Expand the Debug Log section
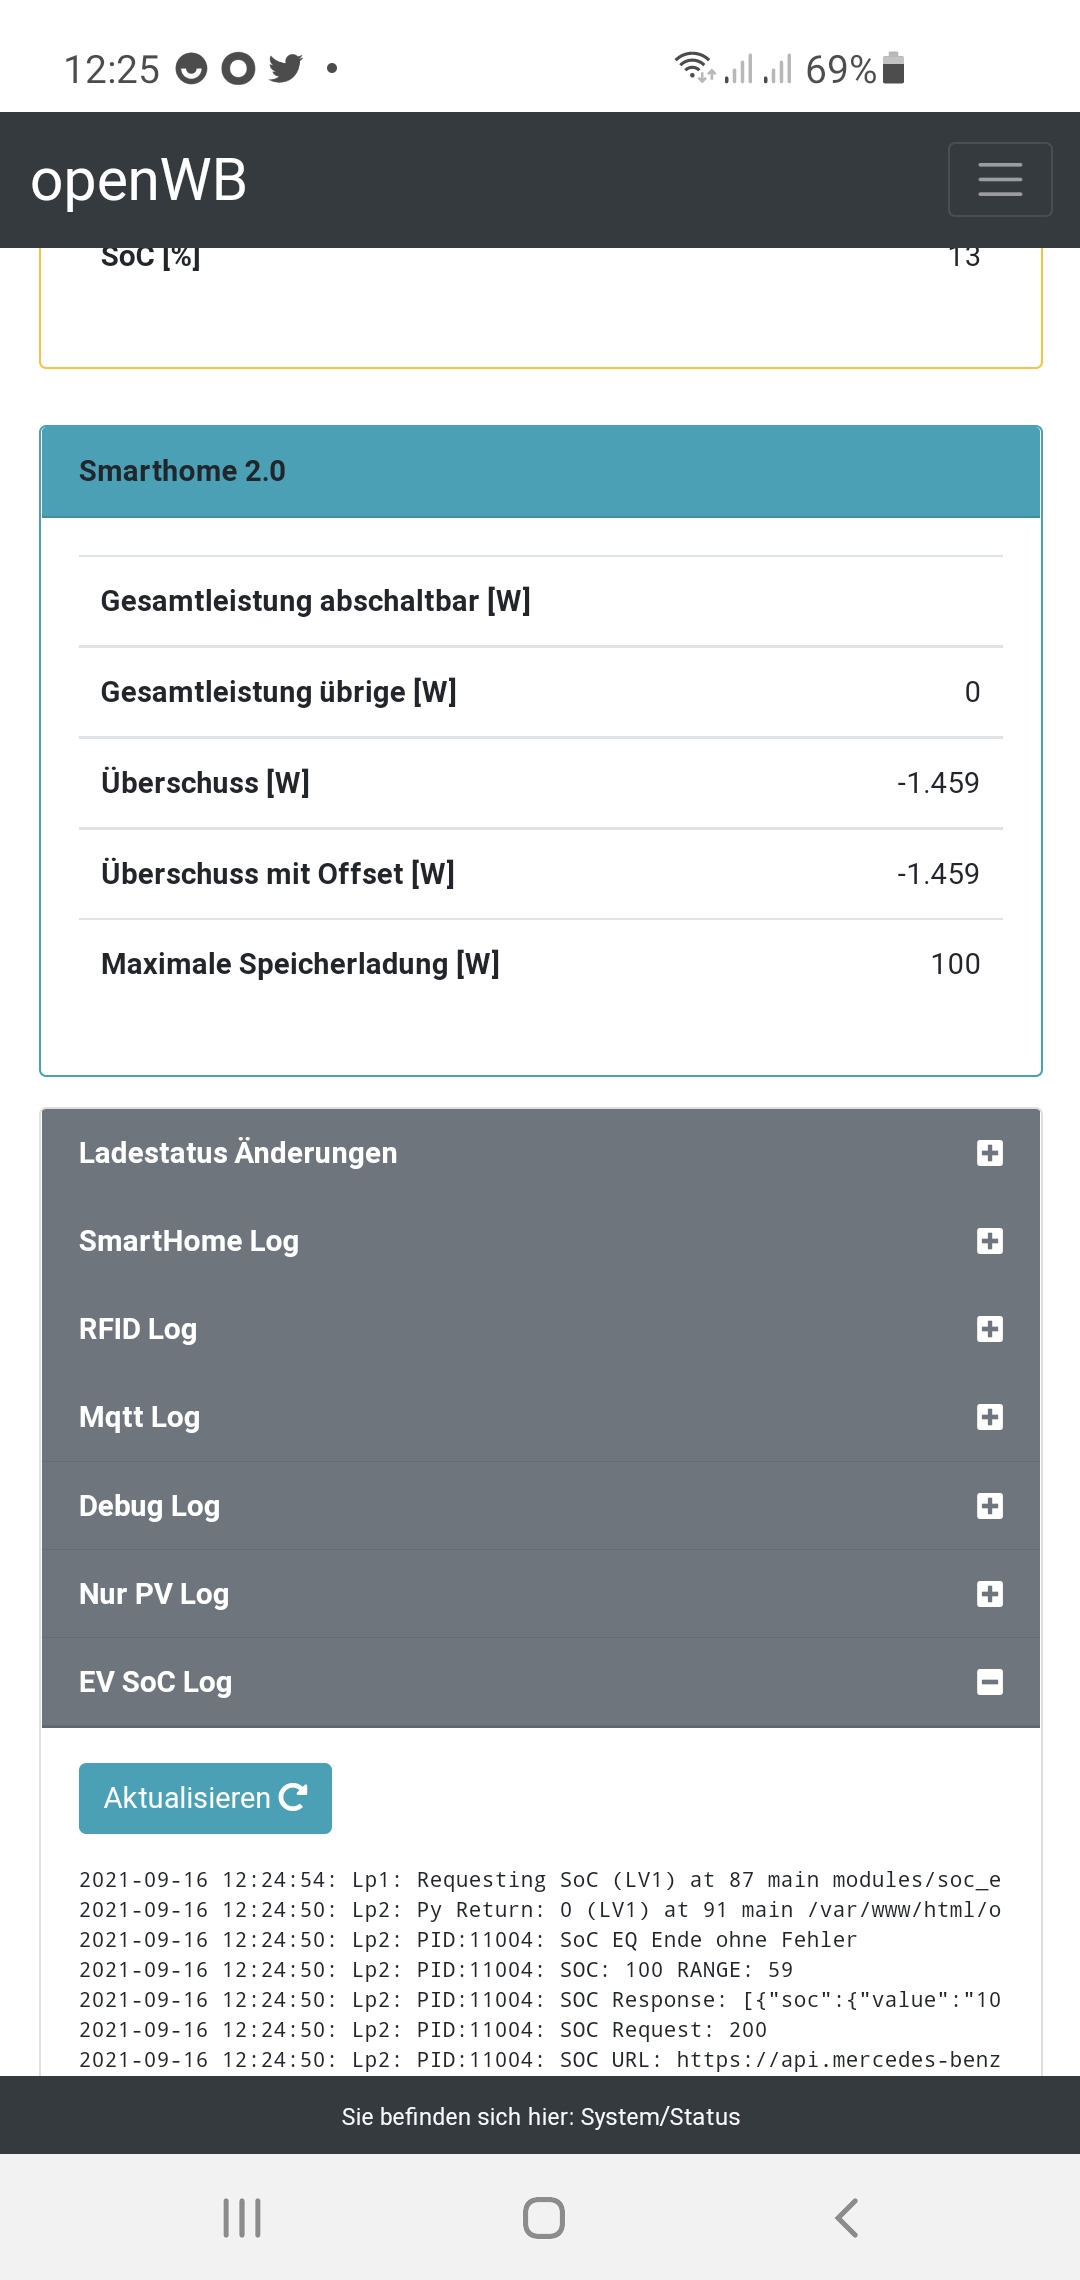Screen dimensions: 1080x2280 (150, 1506)
